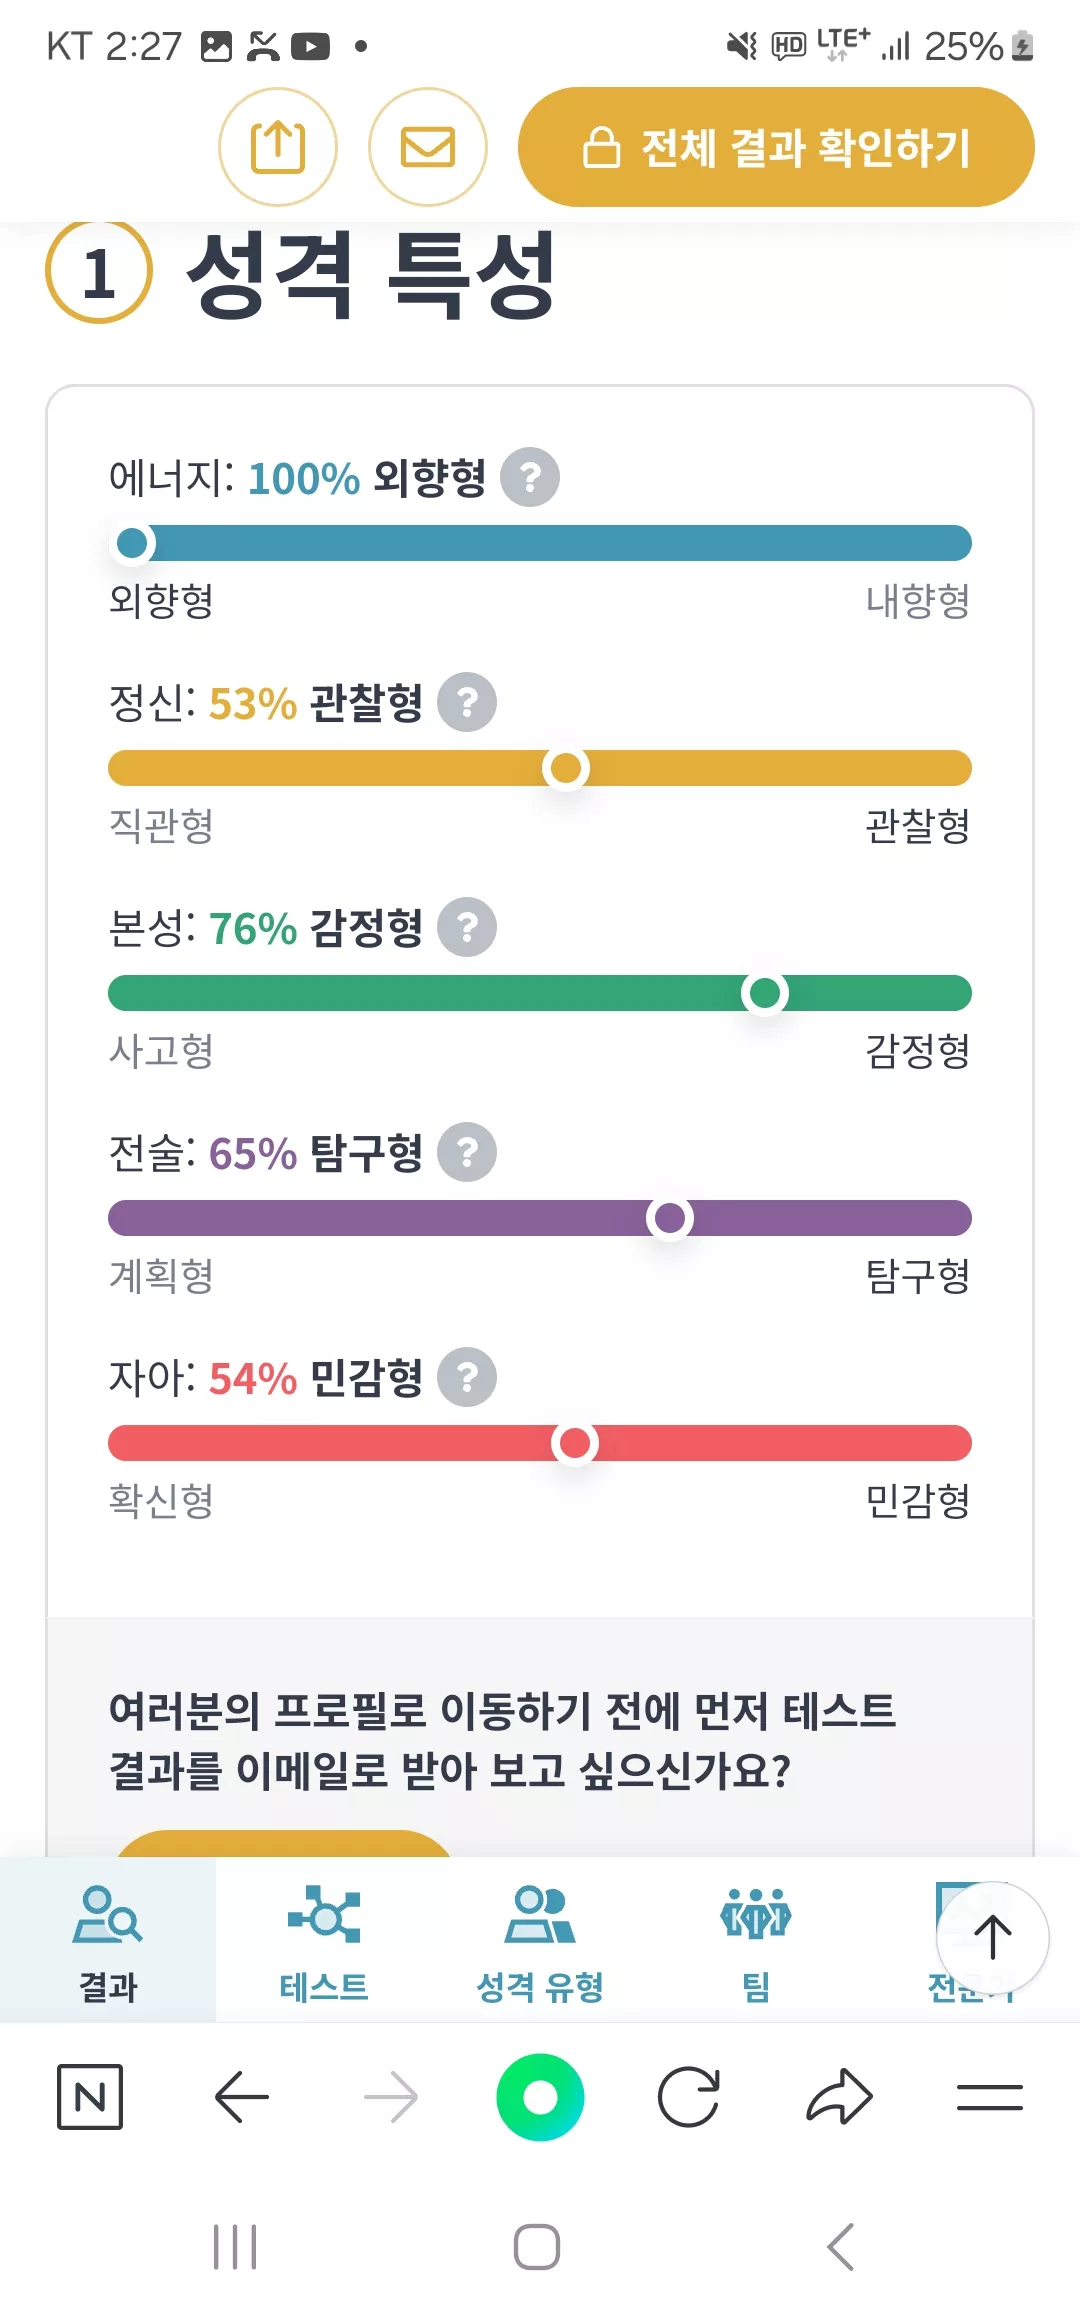Go back with browser back arrow

242,2096
